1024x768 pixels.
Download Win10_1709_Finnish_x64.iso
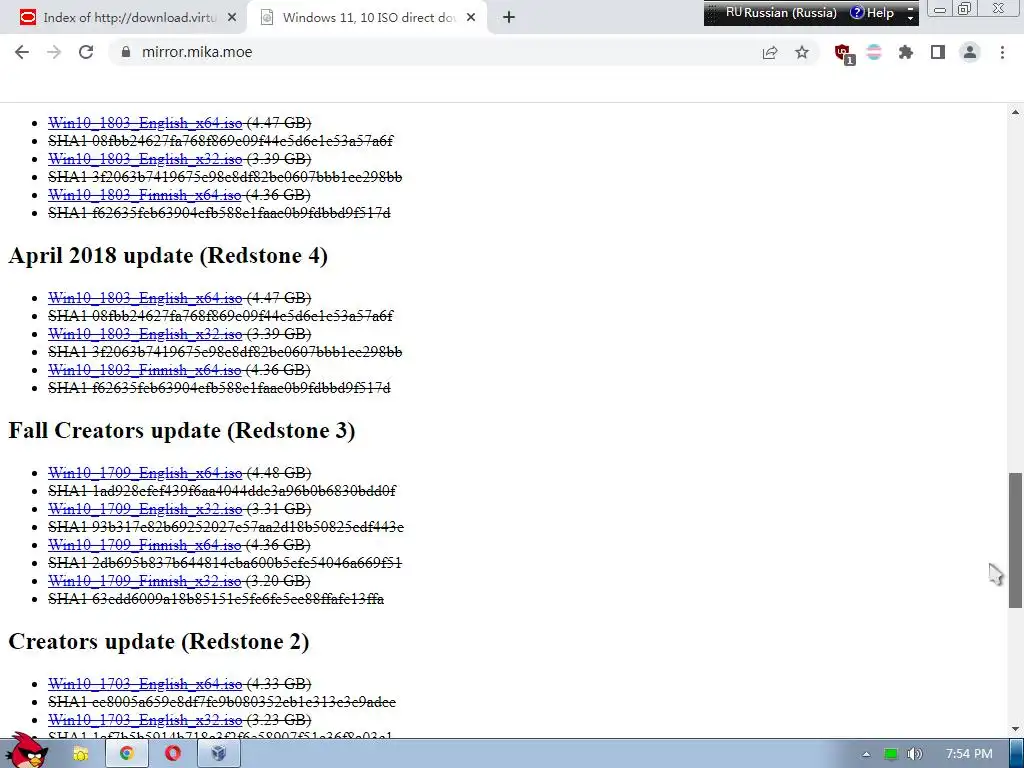click(x=144, y=545)
